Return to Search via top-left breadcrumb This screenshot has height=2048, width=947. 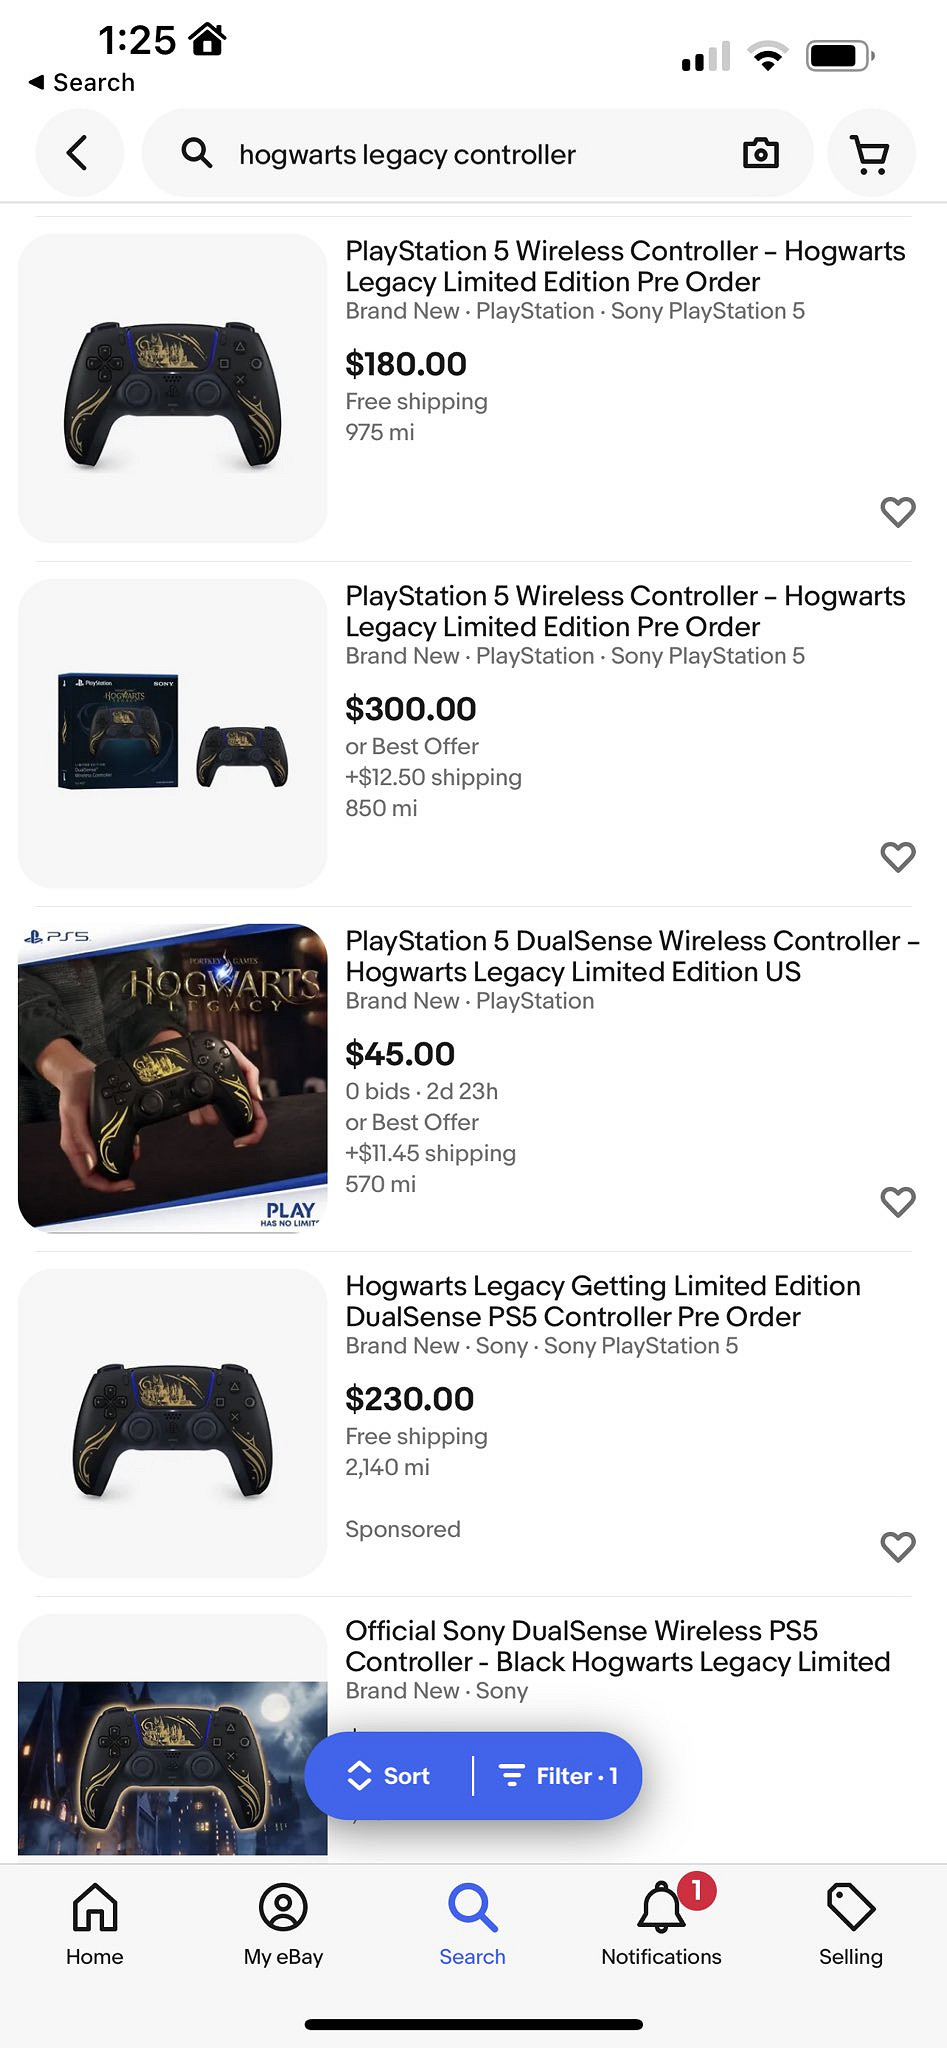[x=82, y=82]
